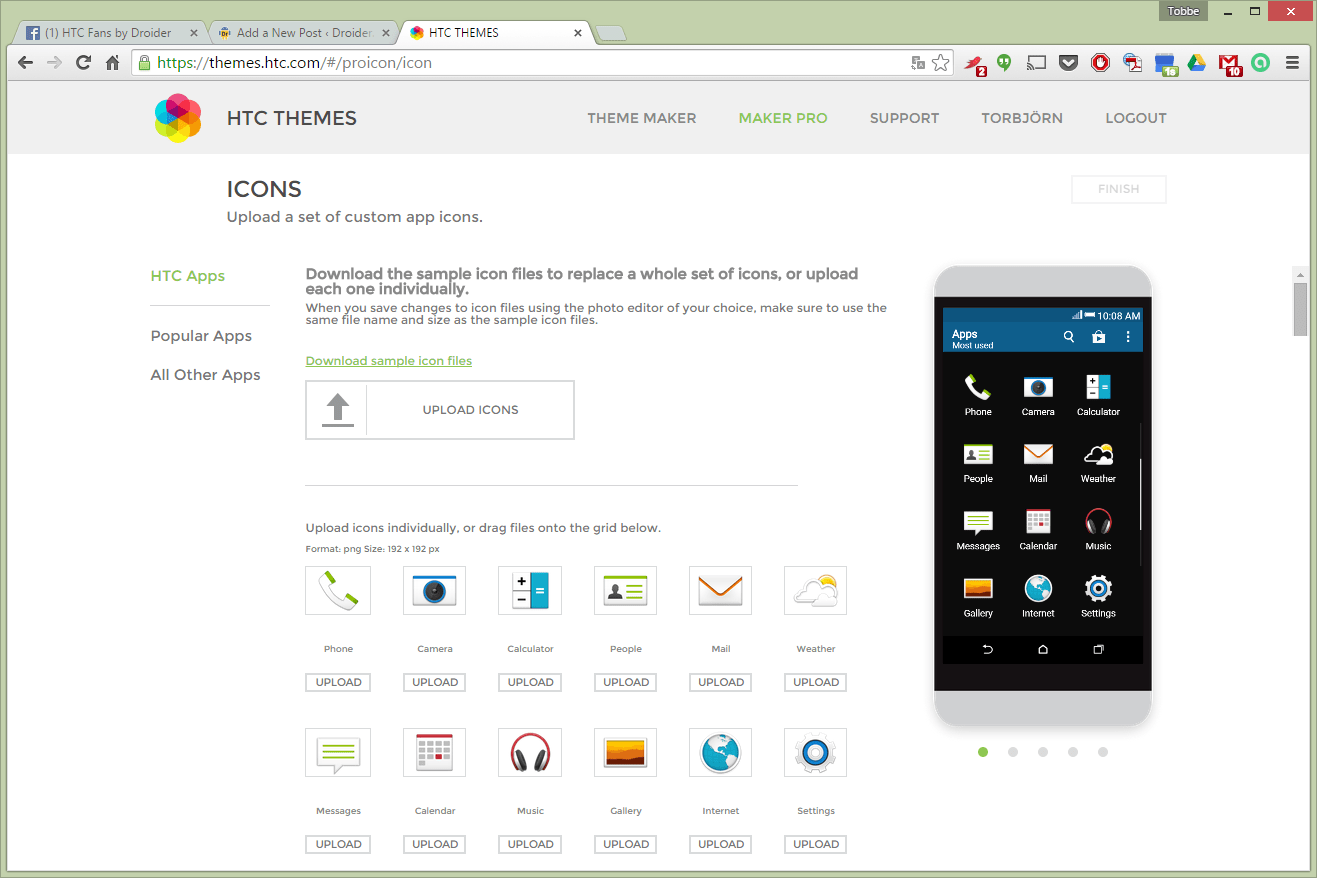Click the HTC Themes colorful logo
Image resolution: width=1317 pixels, height=878 pixels.
tap(177, 117)
